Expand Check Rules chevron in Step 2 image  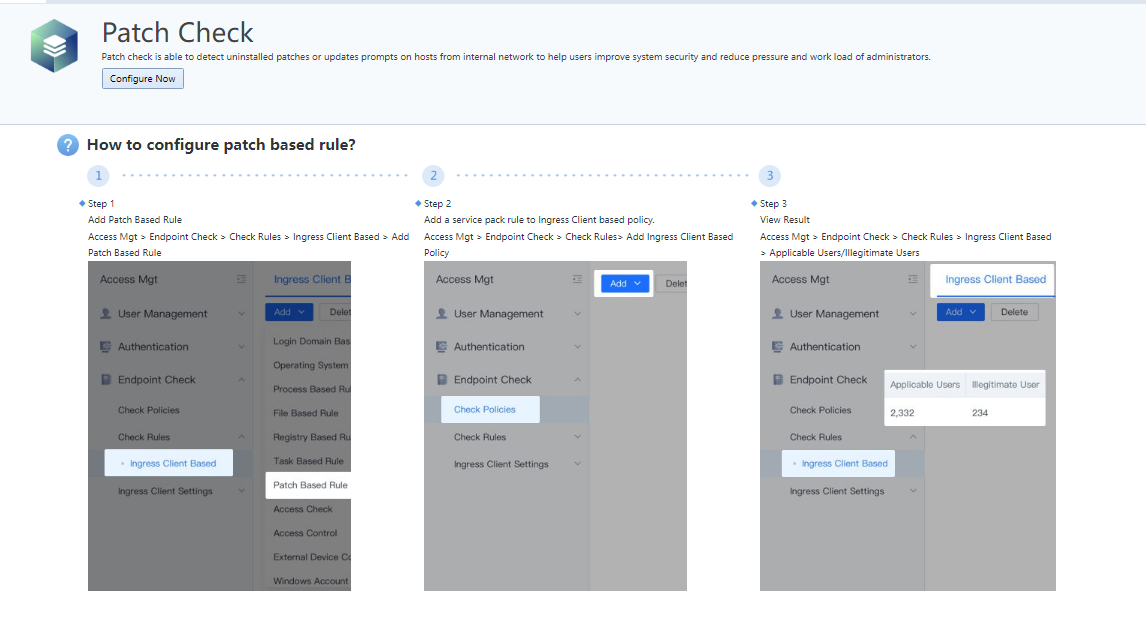tap(577, 437)
